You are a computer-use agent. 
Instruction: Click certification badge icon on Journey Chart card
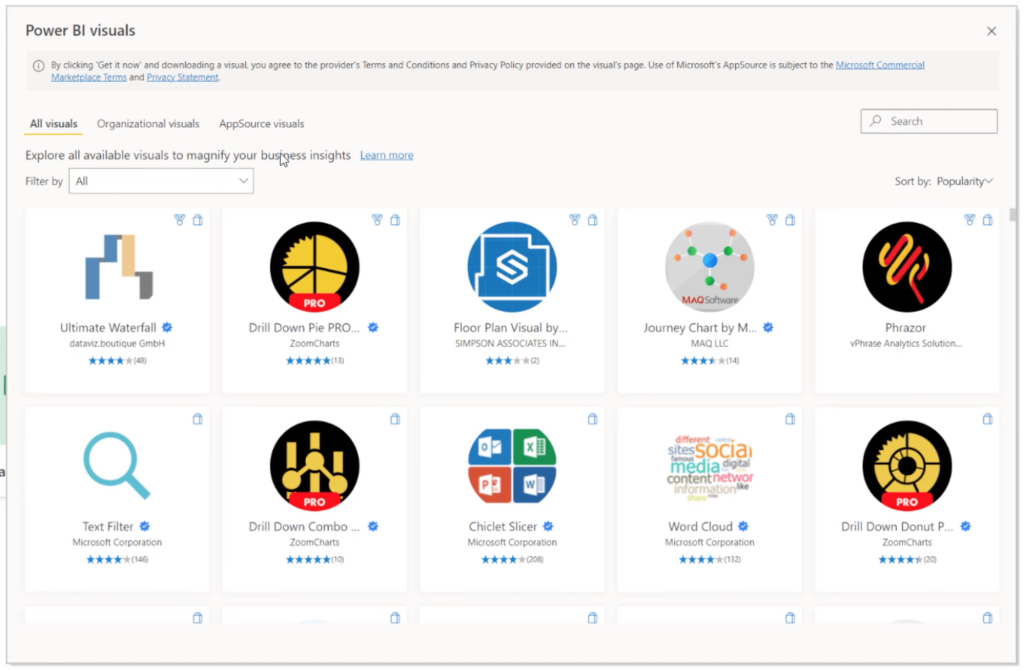(x=772, y=220)
